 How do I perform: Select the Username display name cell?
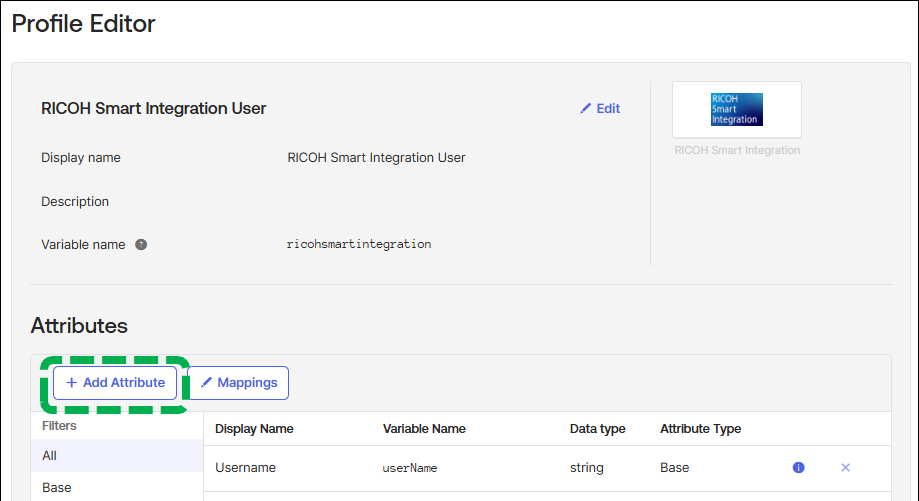point(245,467)
